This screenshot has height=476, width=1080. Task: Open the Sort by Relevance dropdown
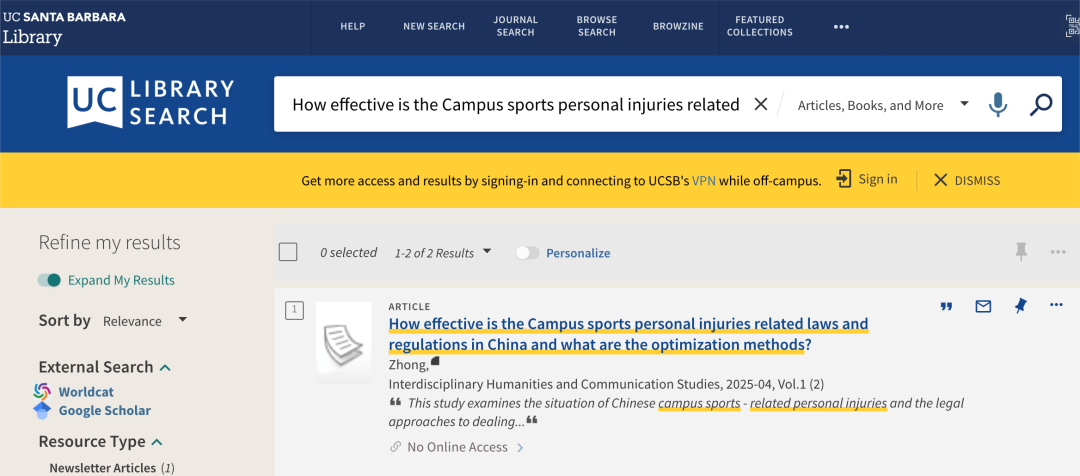pos(145,321)
